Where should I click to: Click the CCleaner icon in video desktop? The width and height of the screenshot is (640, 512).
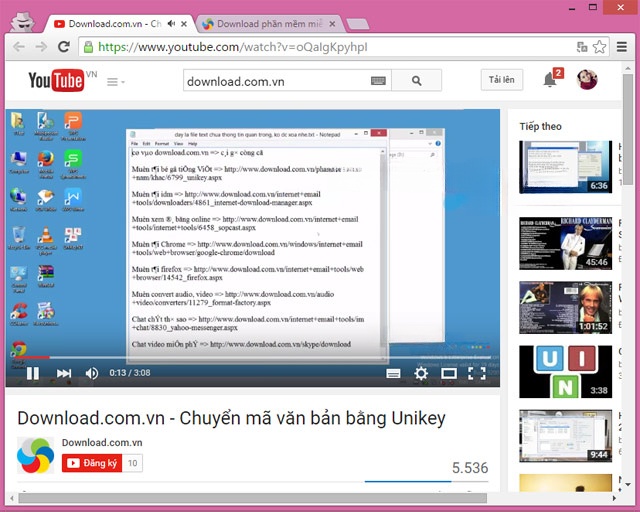[x=19, y=311]
